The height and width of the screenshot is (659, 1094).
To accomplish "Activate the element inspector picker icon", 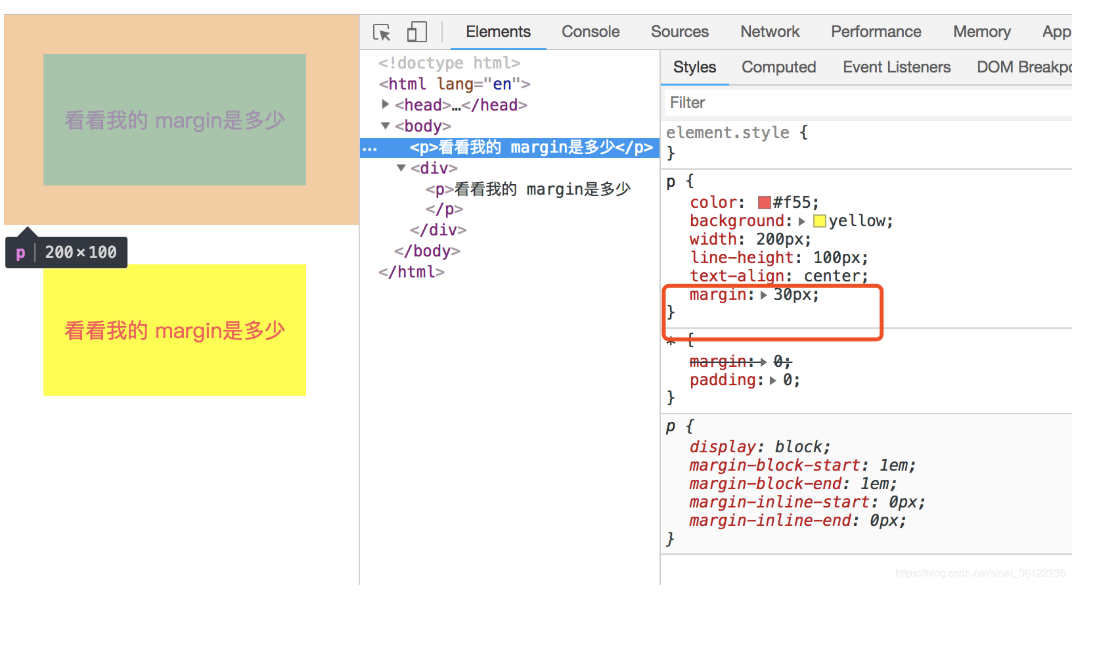I will coord(382,32).
